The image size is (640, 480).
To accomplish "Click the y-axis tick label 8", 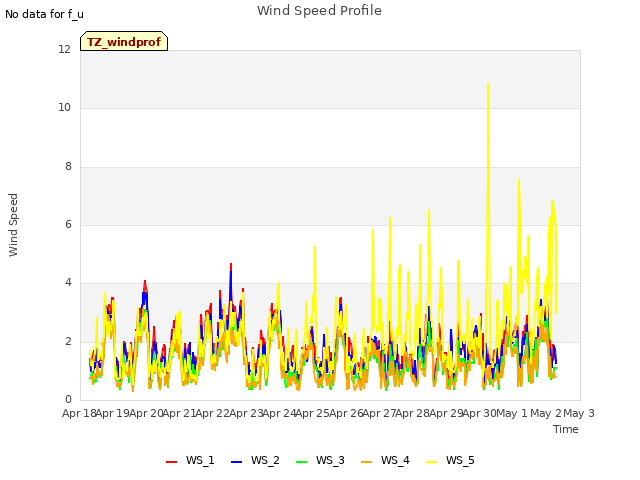I will click(x=68, y=166).
